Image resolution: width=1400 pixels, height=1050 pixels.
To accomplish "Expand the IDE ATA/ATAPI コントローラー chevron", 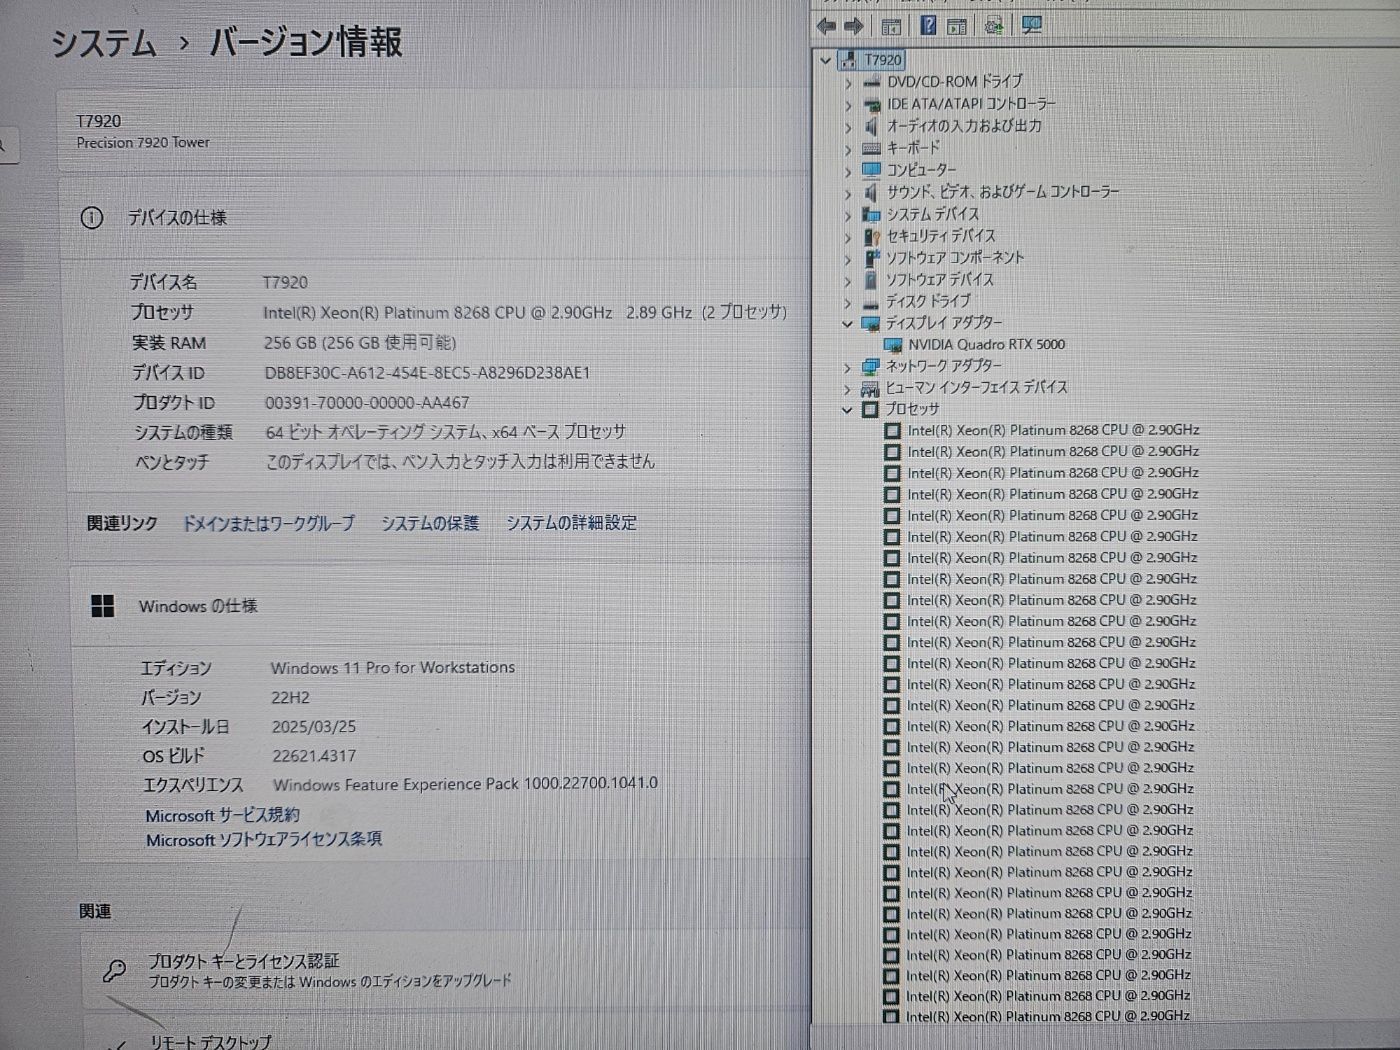I will click(848, 104).
